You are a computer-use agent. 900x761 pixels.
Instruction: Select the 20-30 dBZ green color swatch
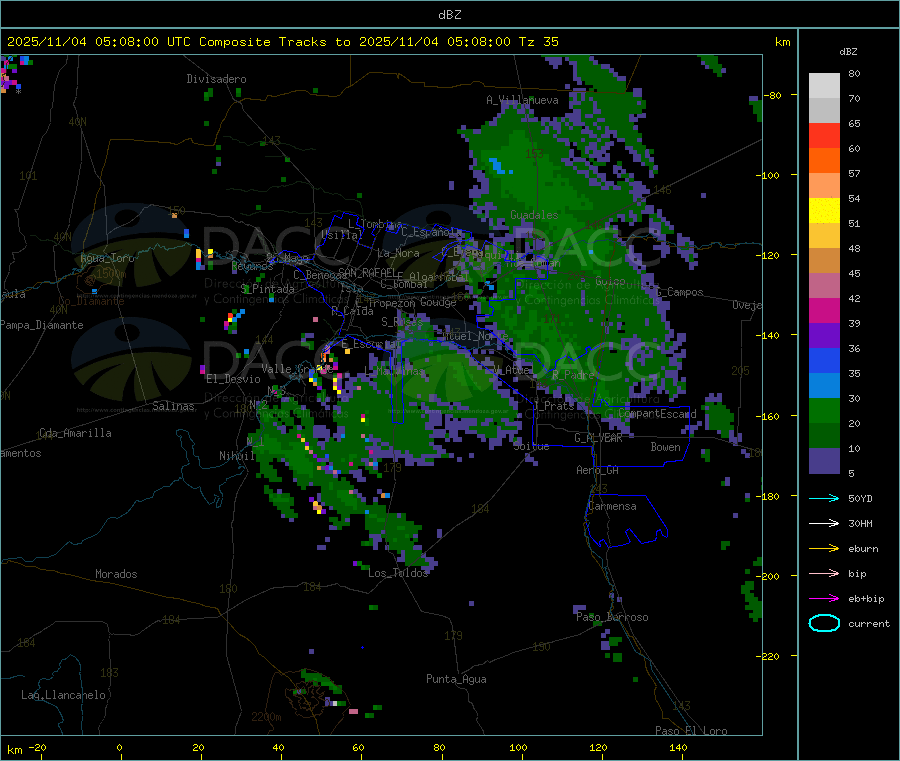point(824,410)
